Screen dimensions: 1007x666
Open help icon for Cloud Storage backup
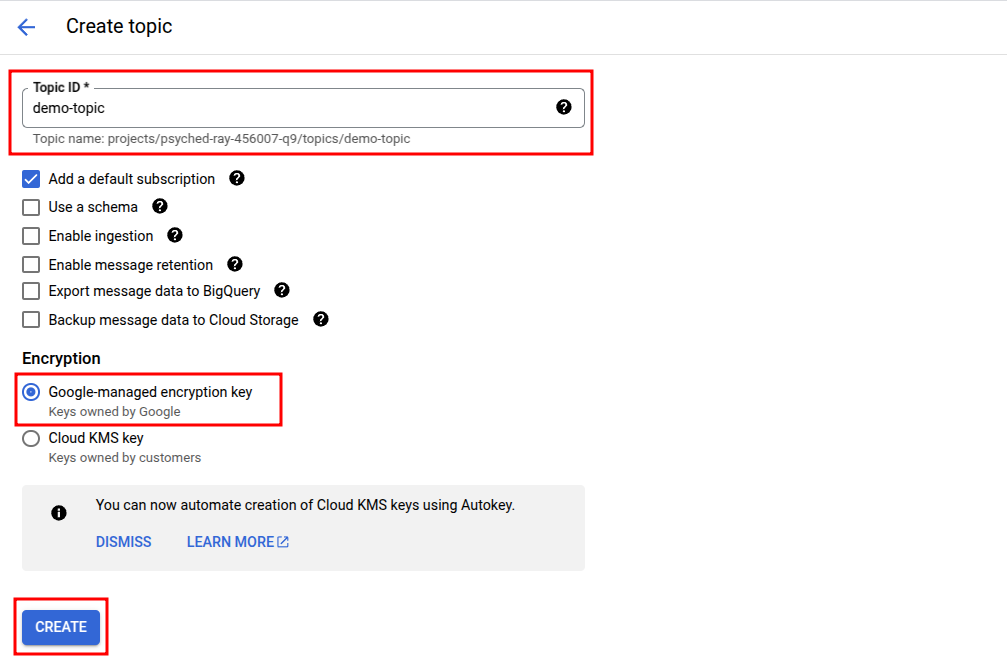321,319
